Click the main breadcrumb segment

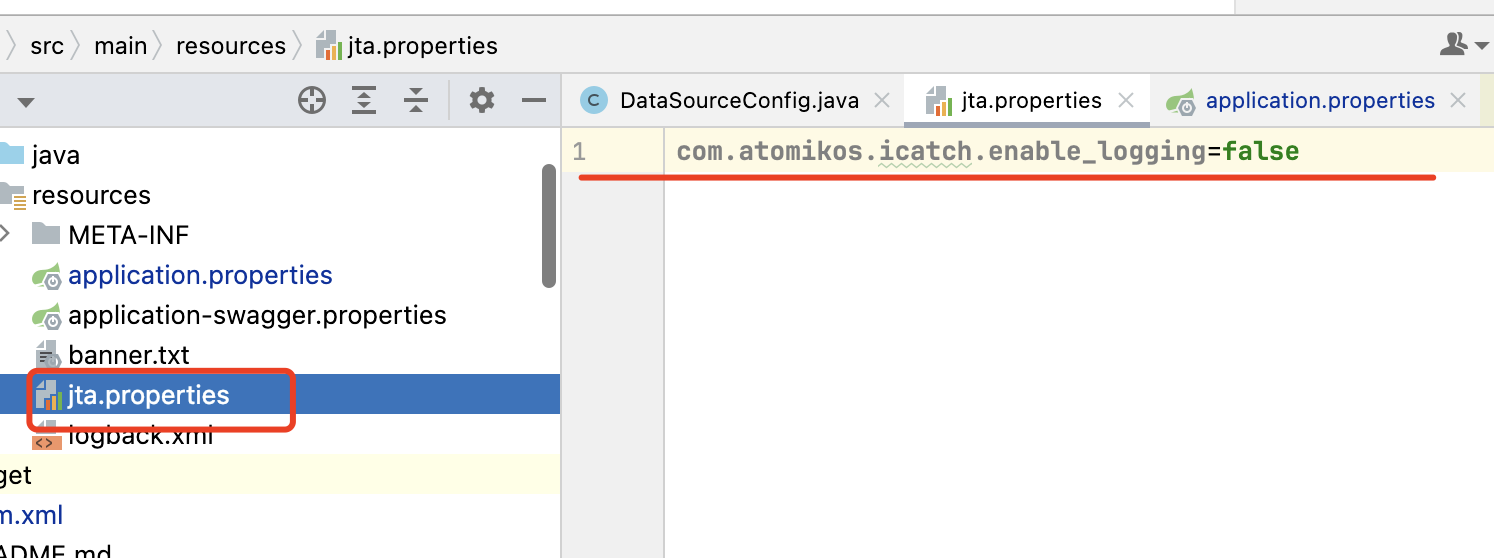click(120, 46)
